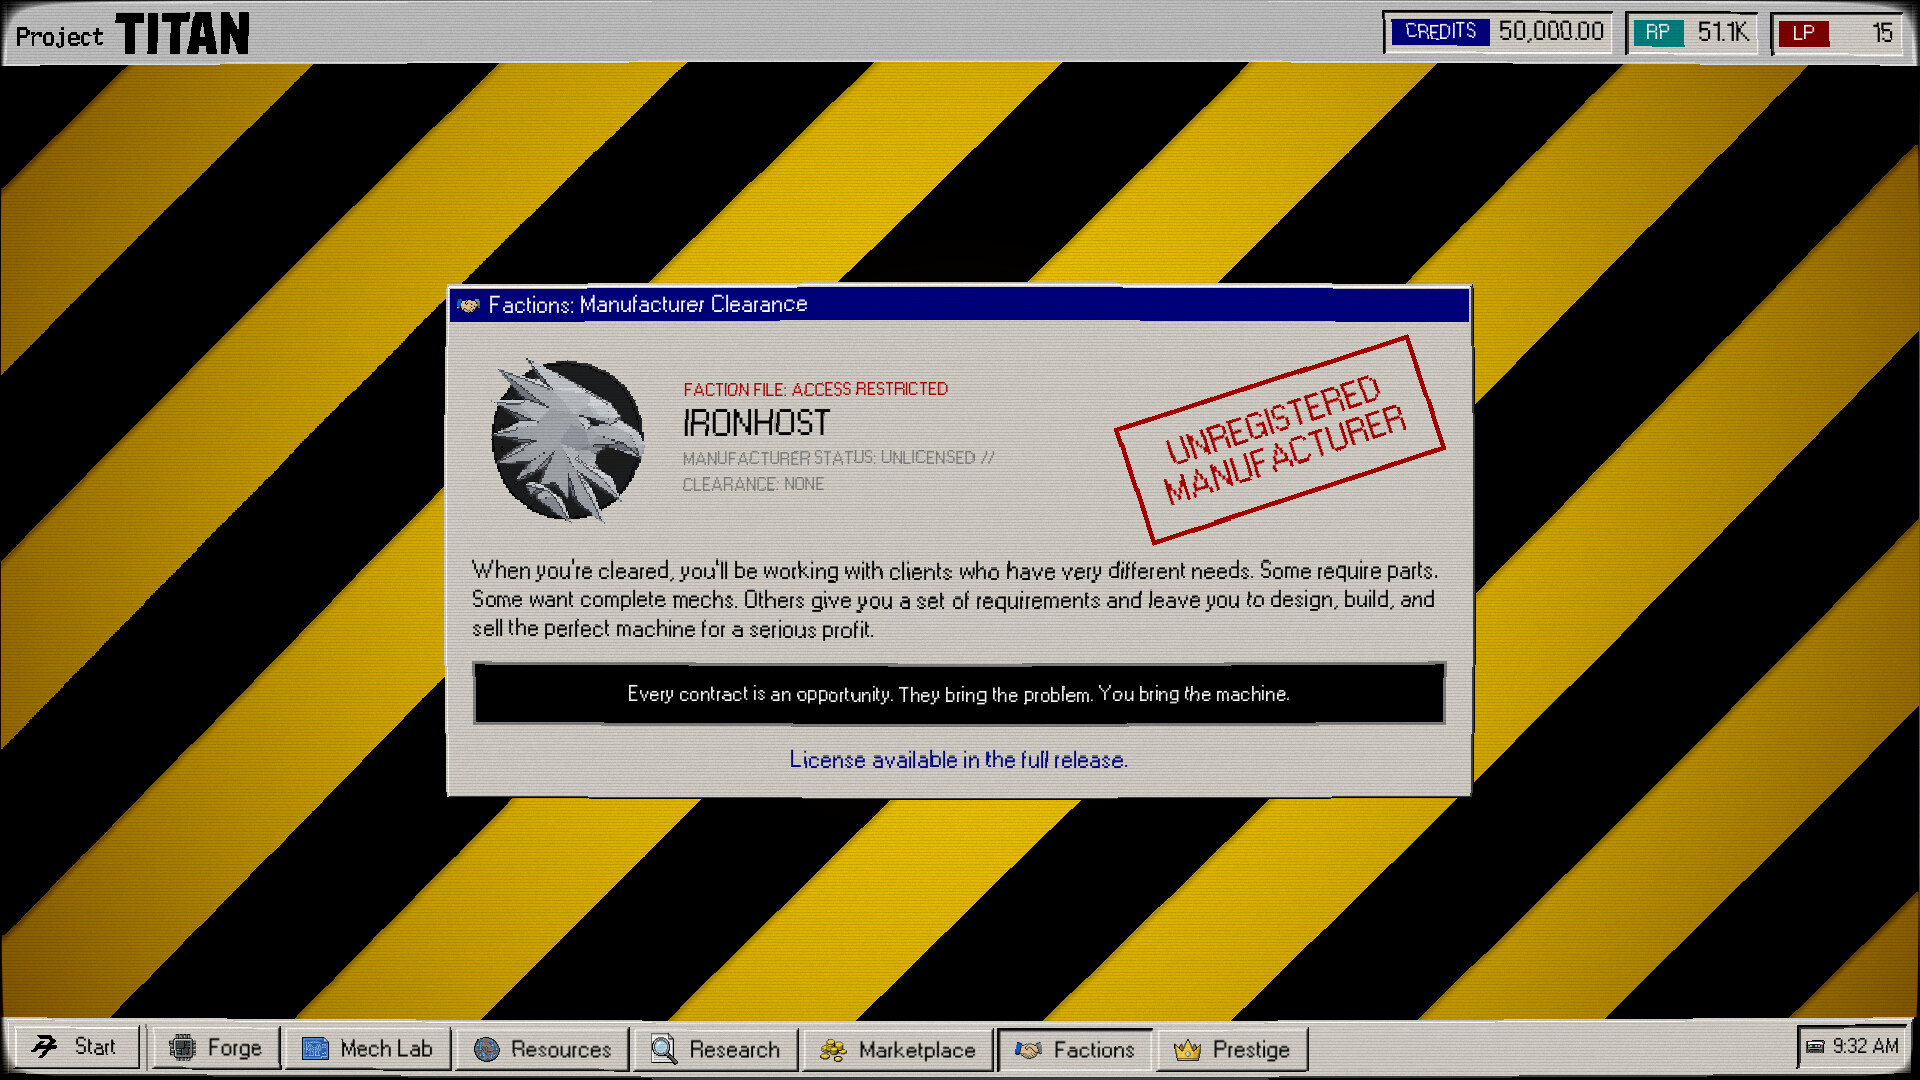
Task: Click the Every contract is an opportunity banner
Action: (x=959, y=693)
